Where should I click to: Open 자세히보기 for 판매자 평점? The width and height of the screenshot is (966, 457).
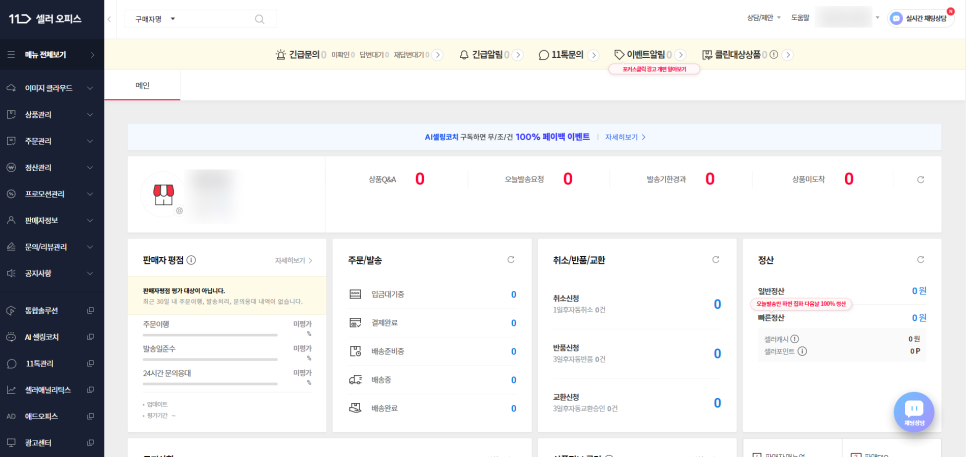click(294, 261)
